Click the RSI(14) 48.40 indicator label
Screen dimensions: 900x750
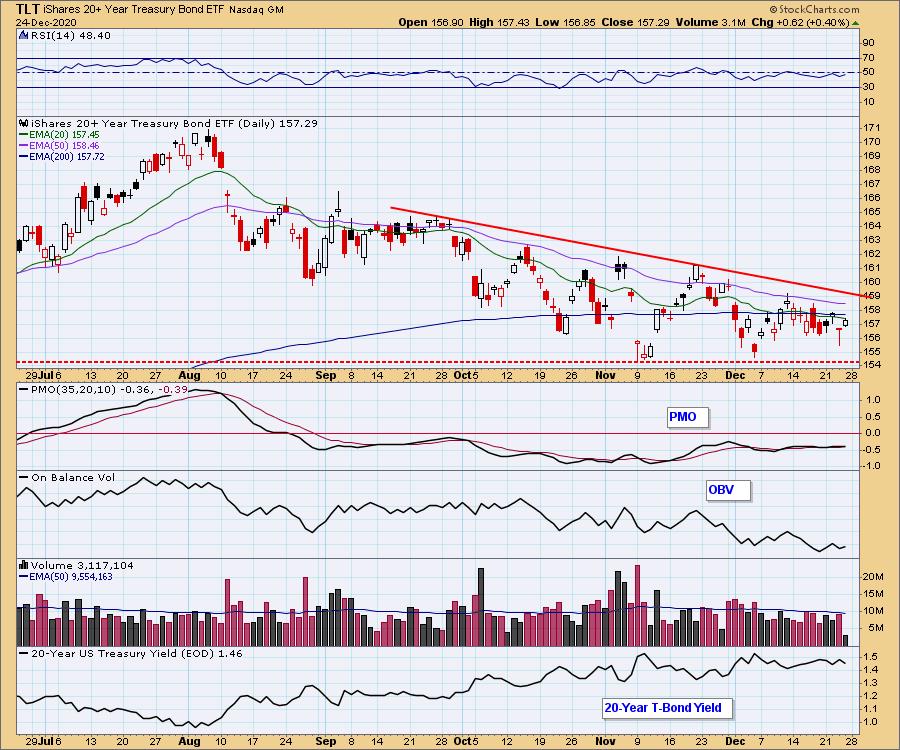pos(70,35)
